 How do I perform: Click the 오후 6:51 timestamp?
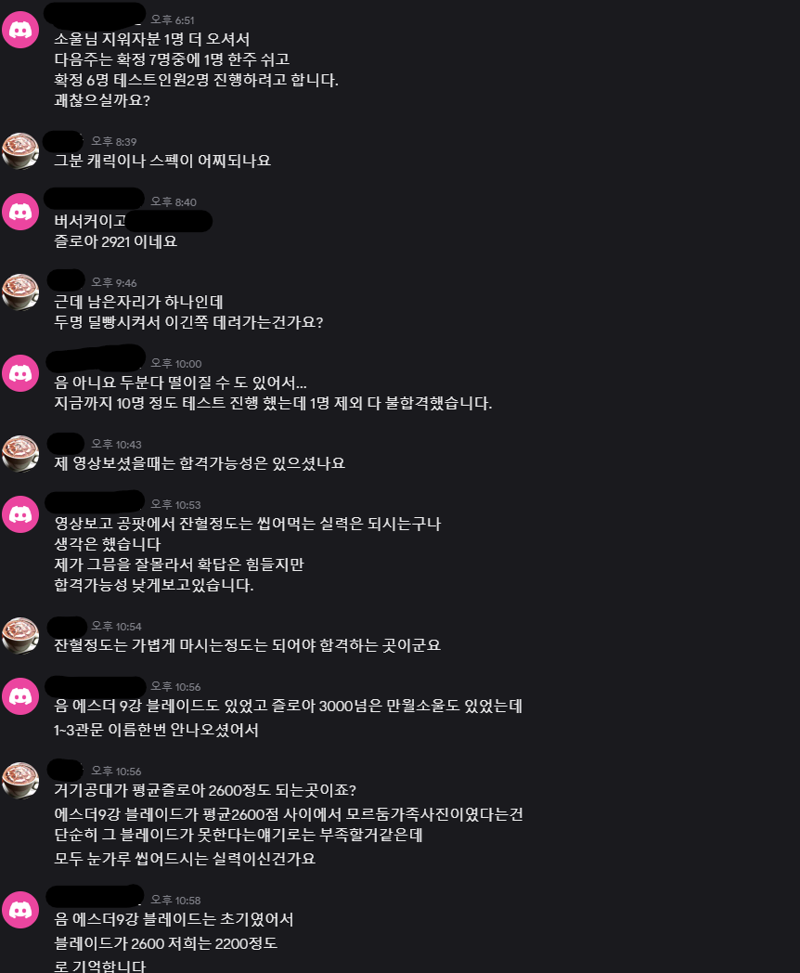point(173,20)
